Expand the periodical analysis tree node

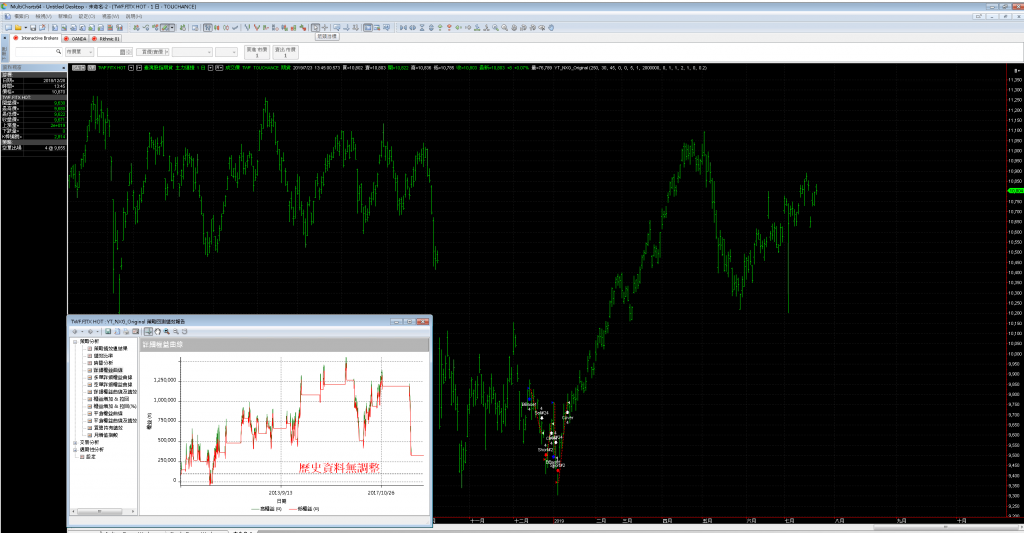tap(73, 448)
